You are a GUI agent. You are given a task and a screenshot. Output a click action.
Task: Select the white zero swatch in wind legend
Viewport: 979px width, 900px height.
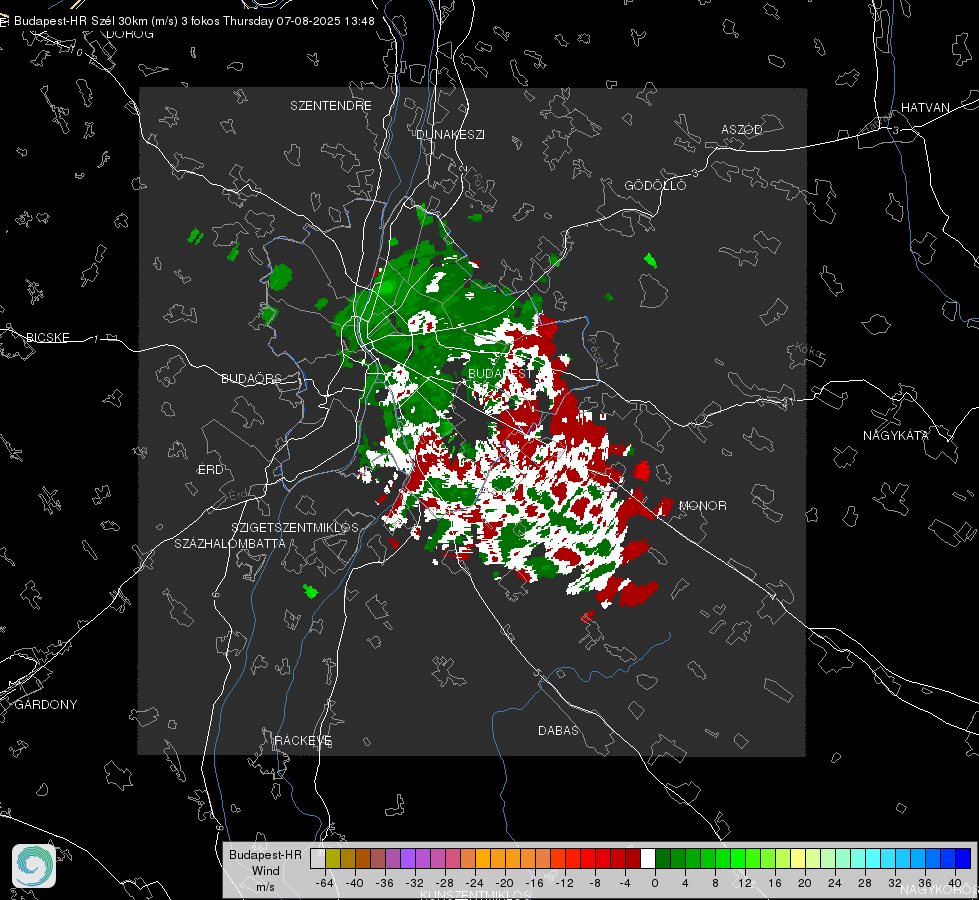648,858
